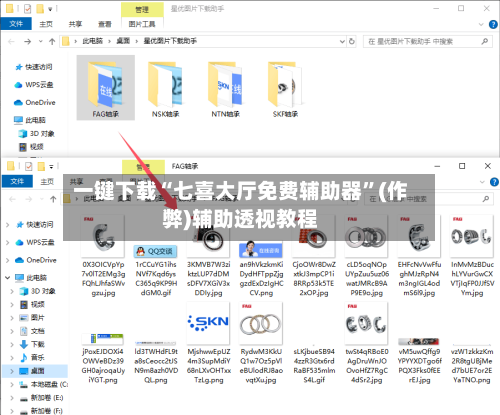
Task: Expand 图片 node in FAG轴承 window tree
Action: point(12,318)
